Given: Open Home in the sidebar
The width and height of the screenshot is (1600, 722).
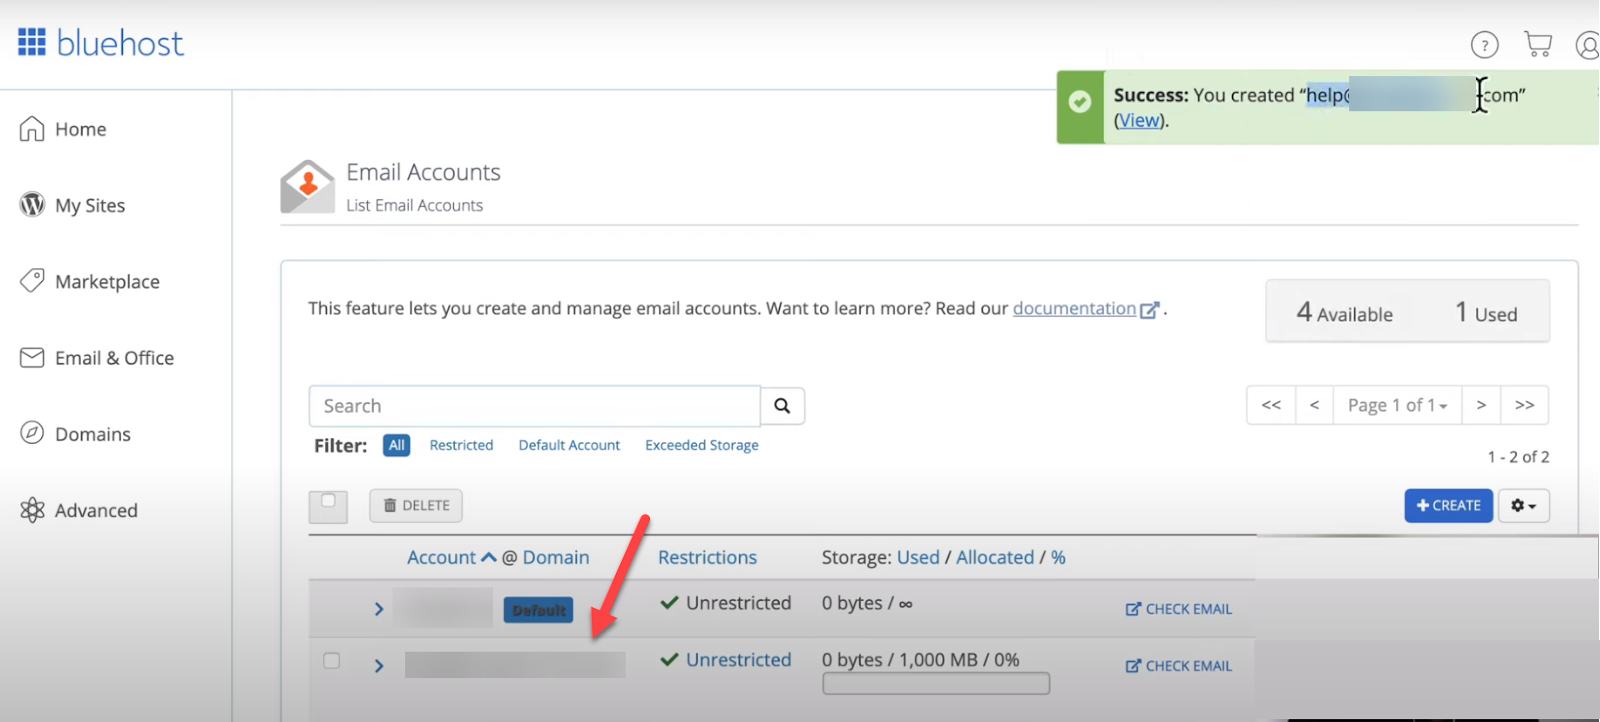Looking at the screenshot, I should pyautogui.click(x=80, y=129).
